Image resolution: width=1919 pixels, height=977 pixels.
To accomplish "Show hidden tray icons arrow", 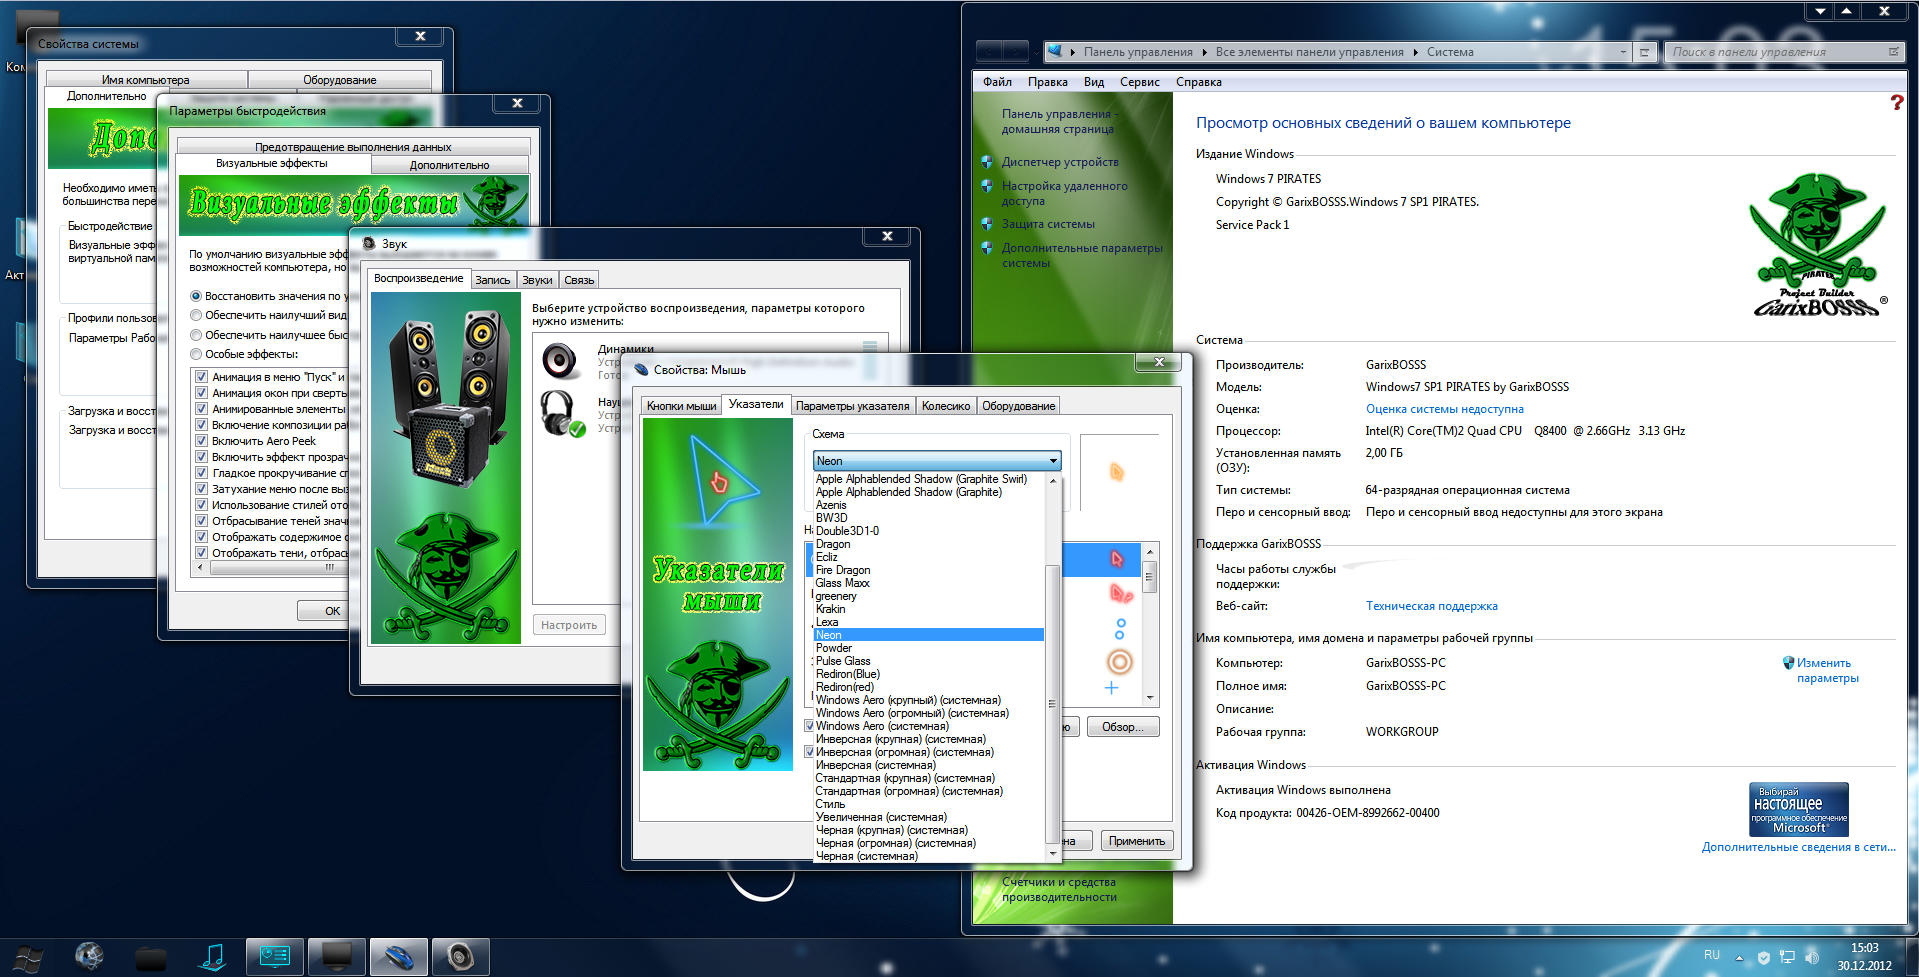I will click(x=1739, y=958).
